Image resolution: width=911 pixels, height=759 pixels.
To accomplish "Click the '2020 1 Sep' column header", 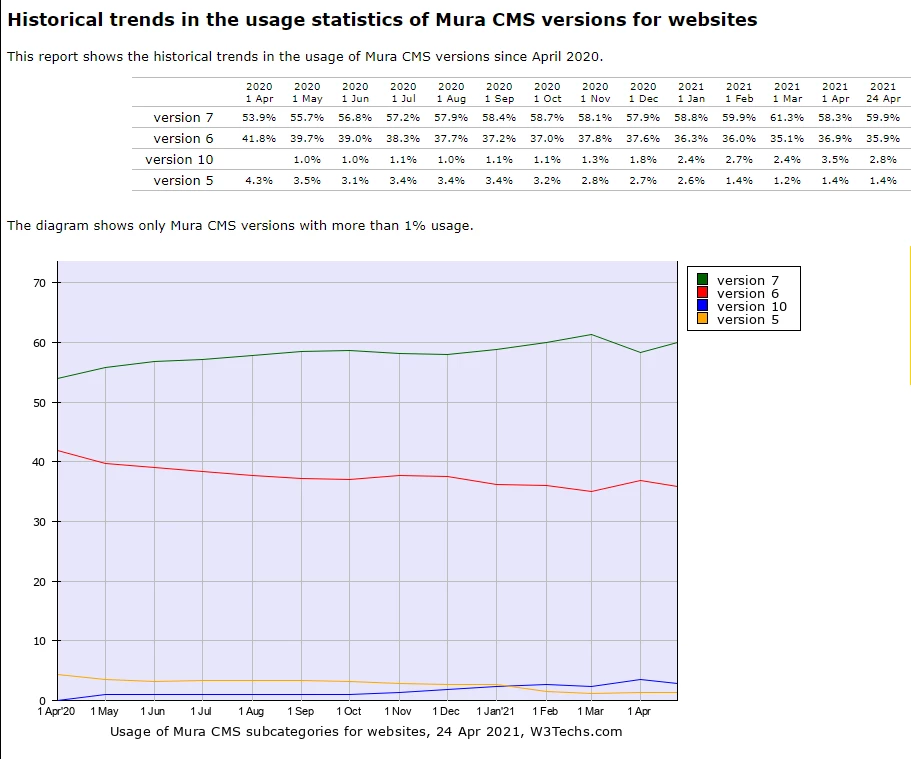I will tap(499, 92).
